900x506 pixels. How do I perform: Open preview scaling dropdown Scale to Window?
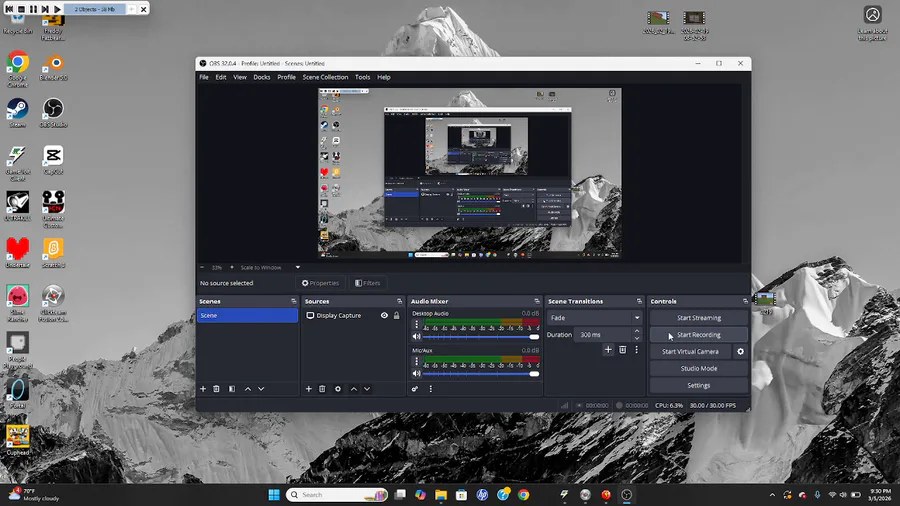(270, 267)
